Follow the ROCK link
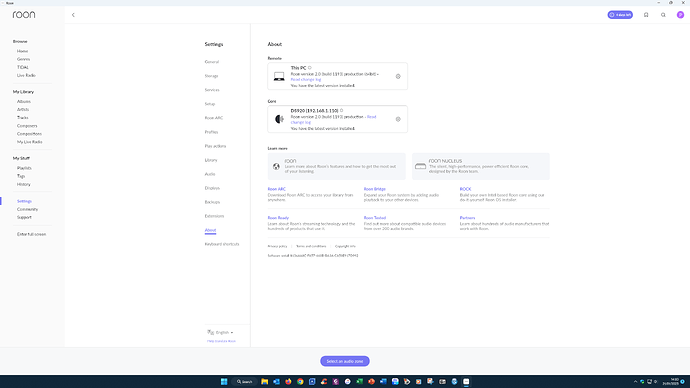 tap(465, 189)
